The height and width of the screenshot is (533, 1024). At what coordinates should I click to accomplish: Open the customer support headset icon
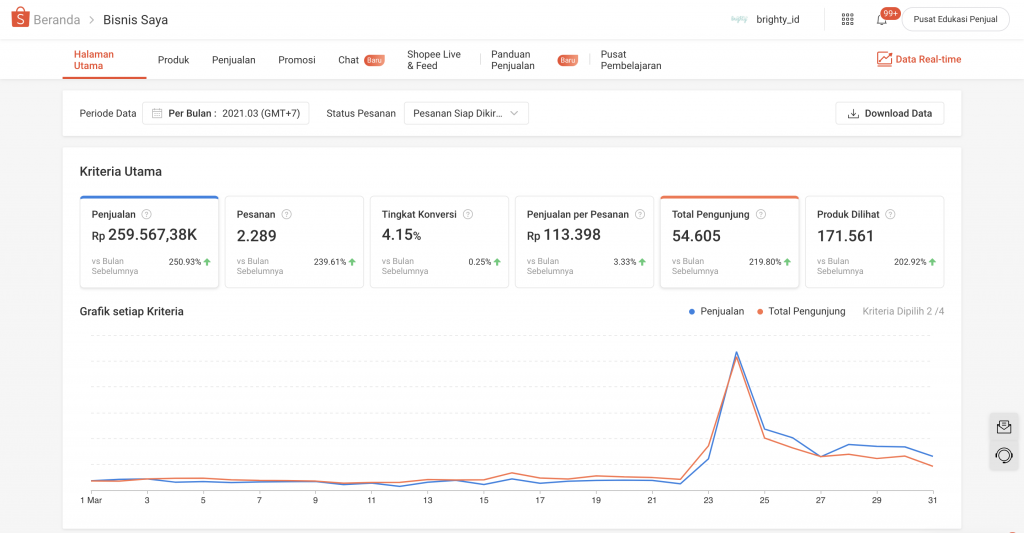click(x=1004, y=455)
